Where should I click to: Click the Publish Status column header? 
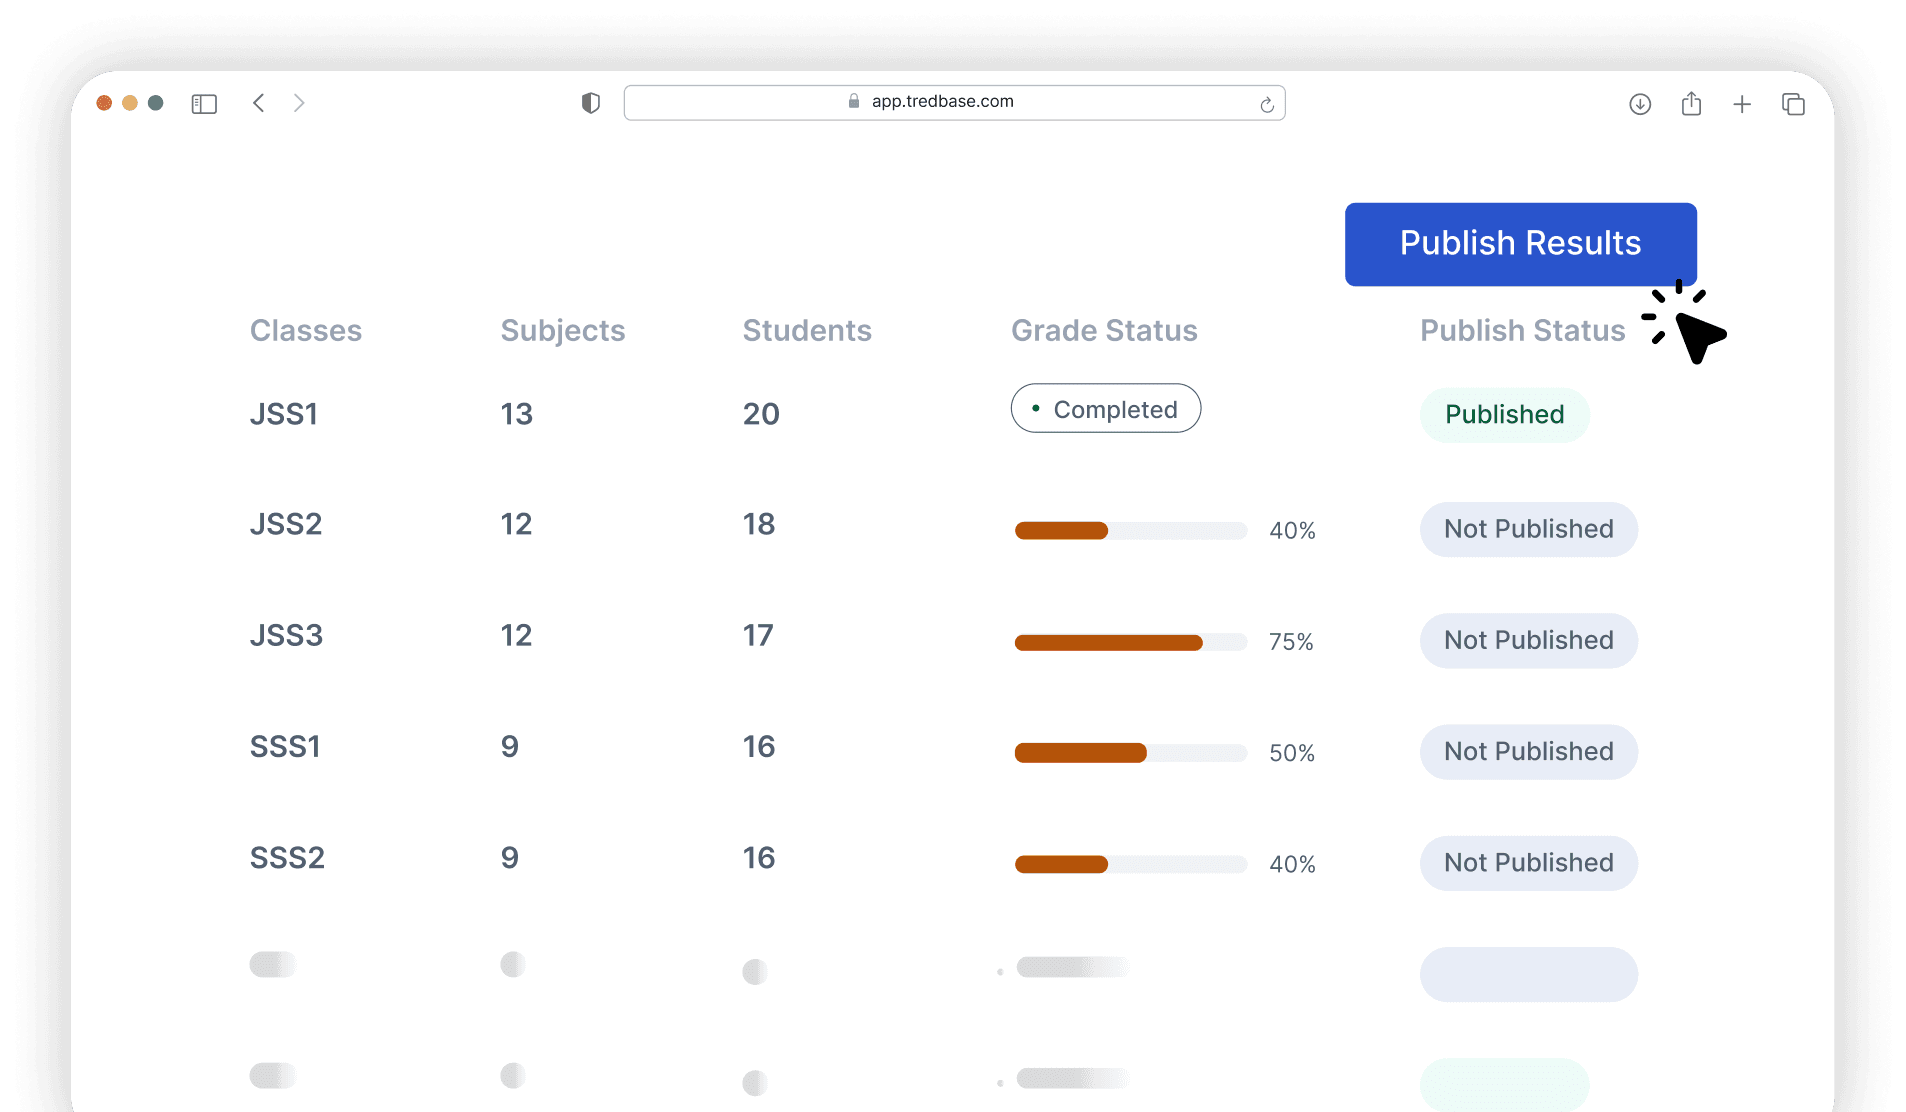tap(1522, 331)
